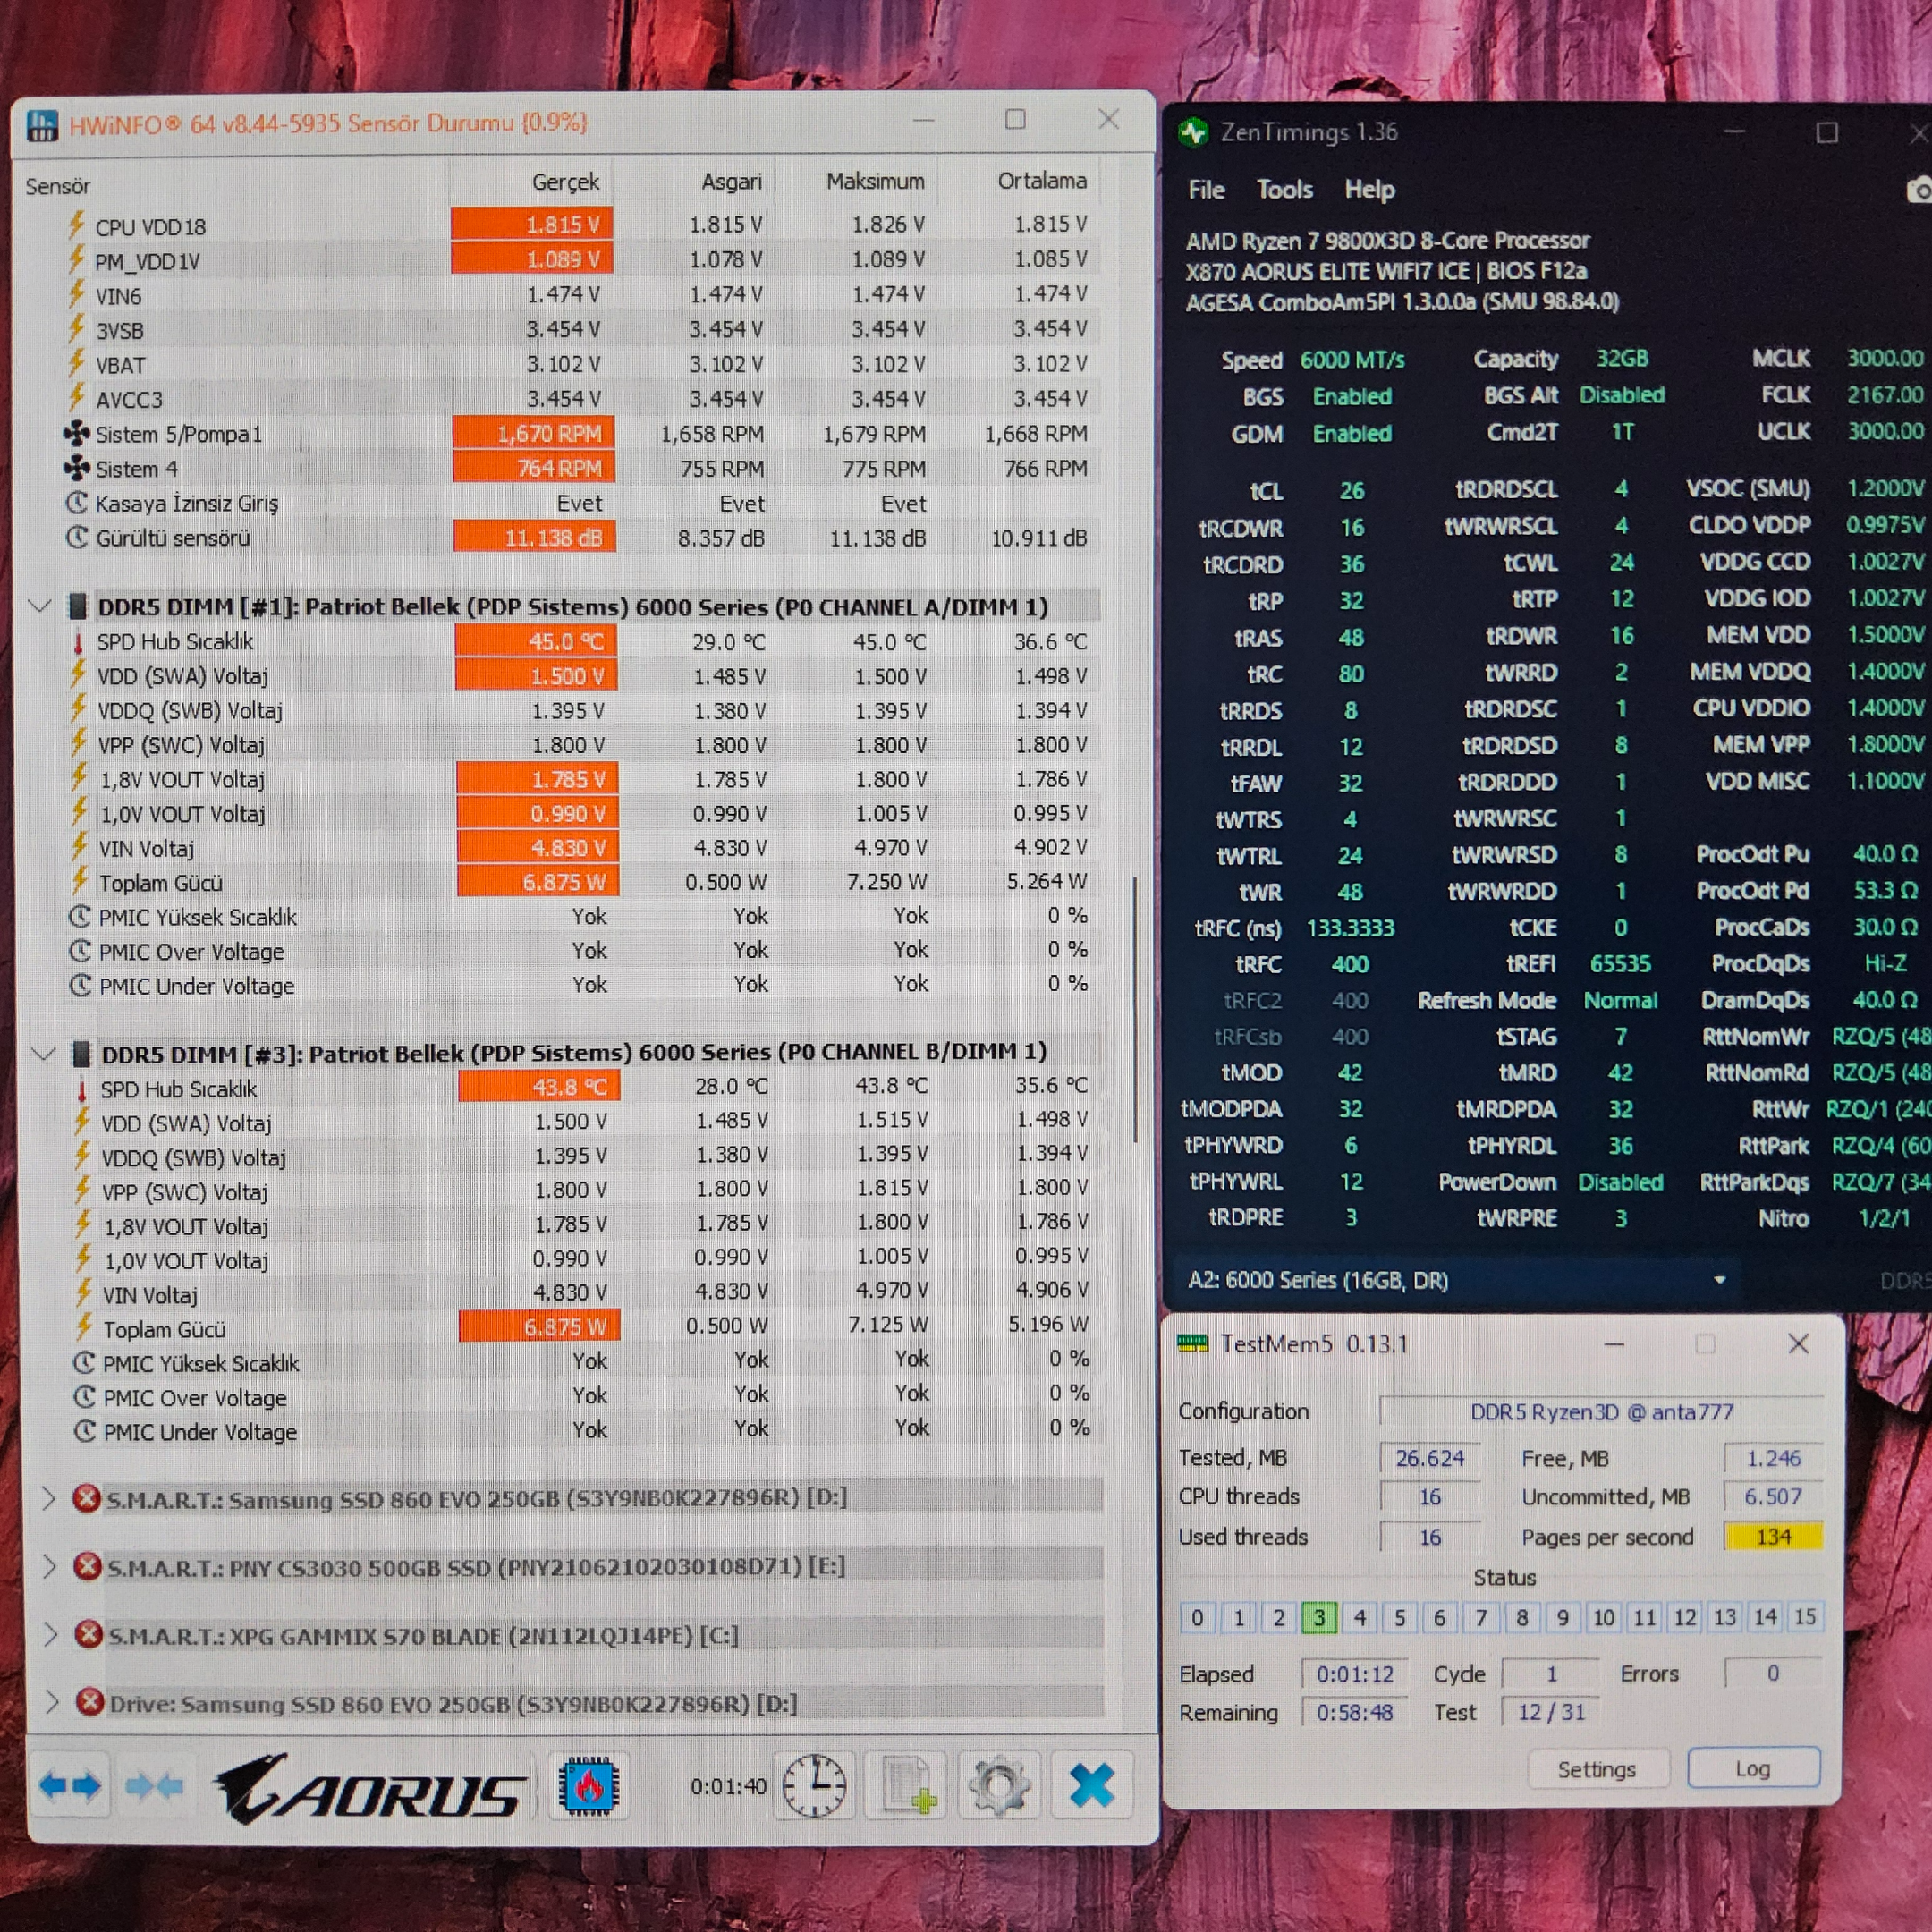Click the log file icon with green plus

tap(909, 1785)
